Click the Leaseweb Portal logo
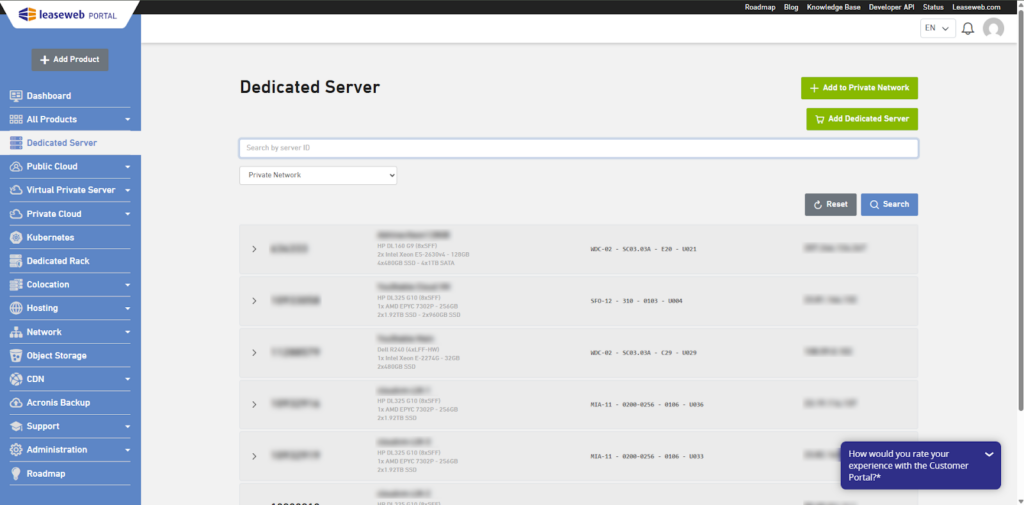Viewport: 1024px width, 505px height. [68, 14]
